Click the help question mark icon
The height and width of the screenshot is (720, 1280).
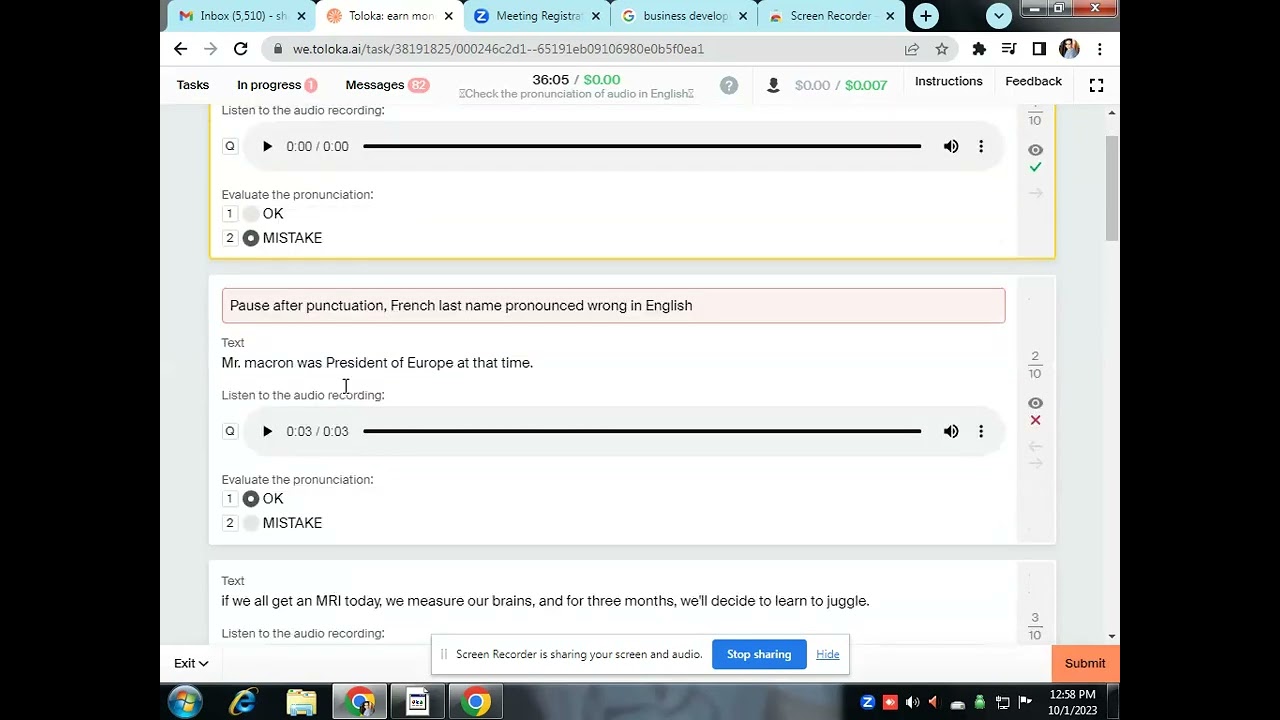[x=729, y=86]
